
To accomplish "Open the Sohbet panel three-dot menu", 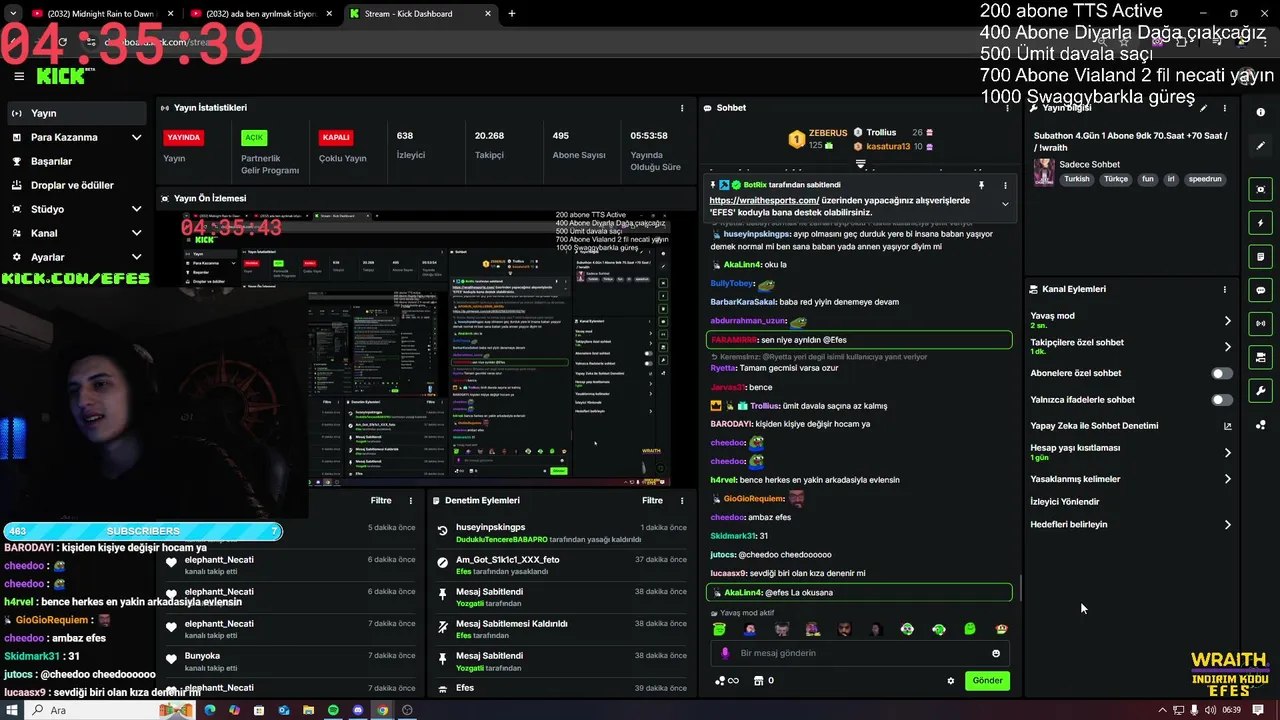I will point(1007,108).
